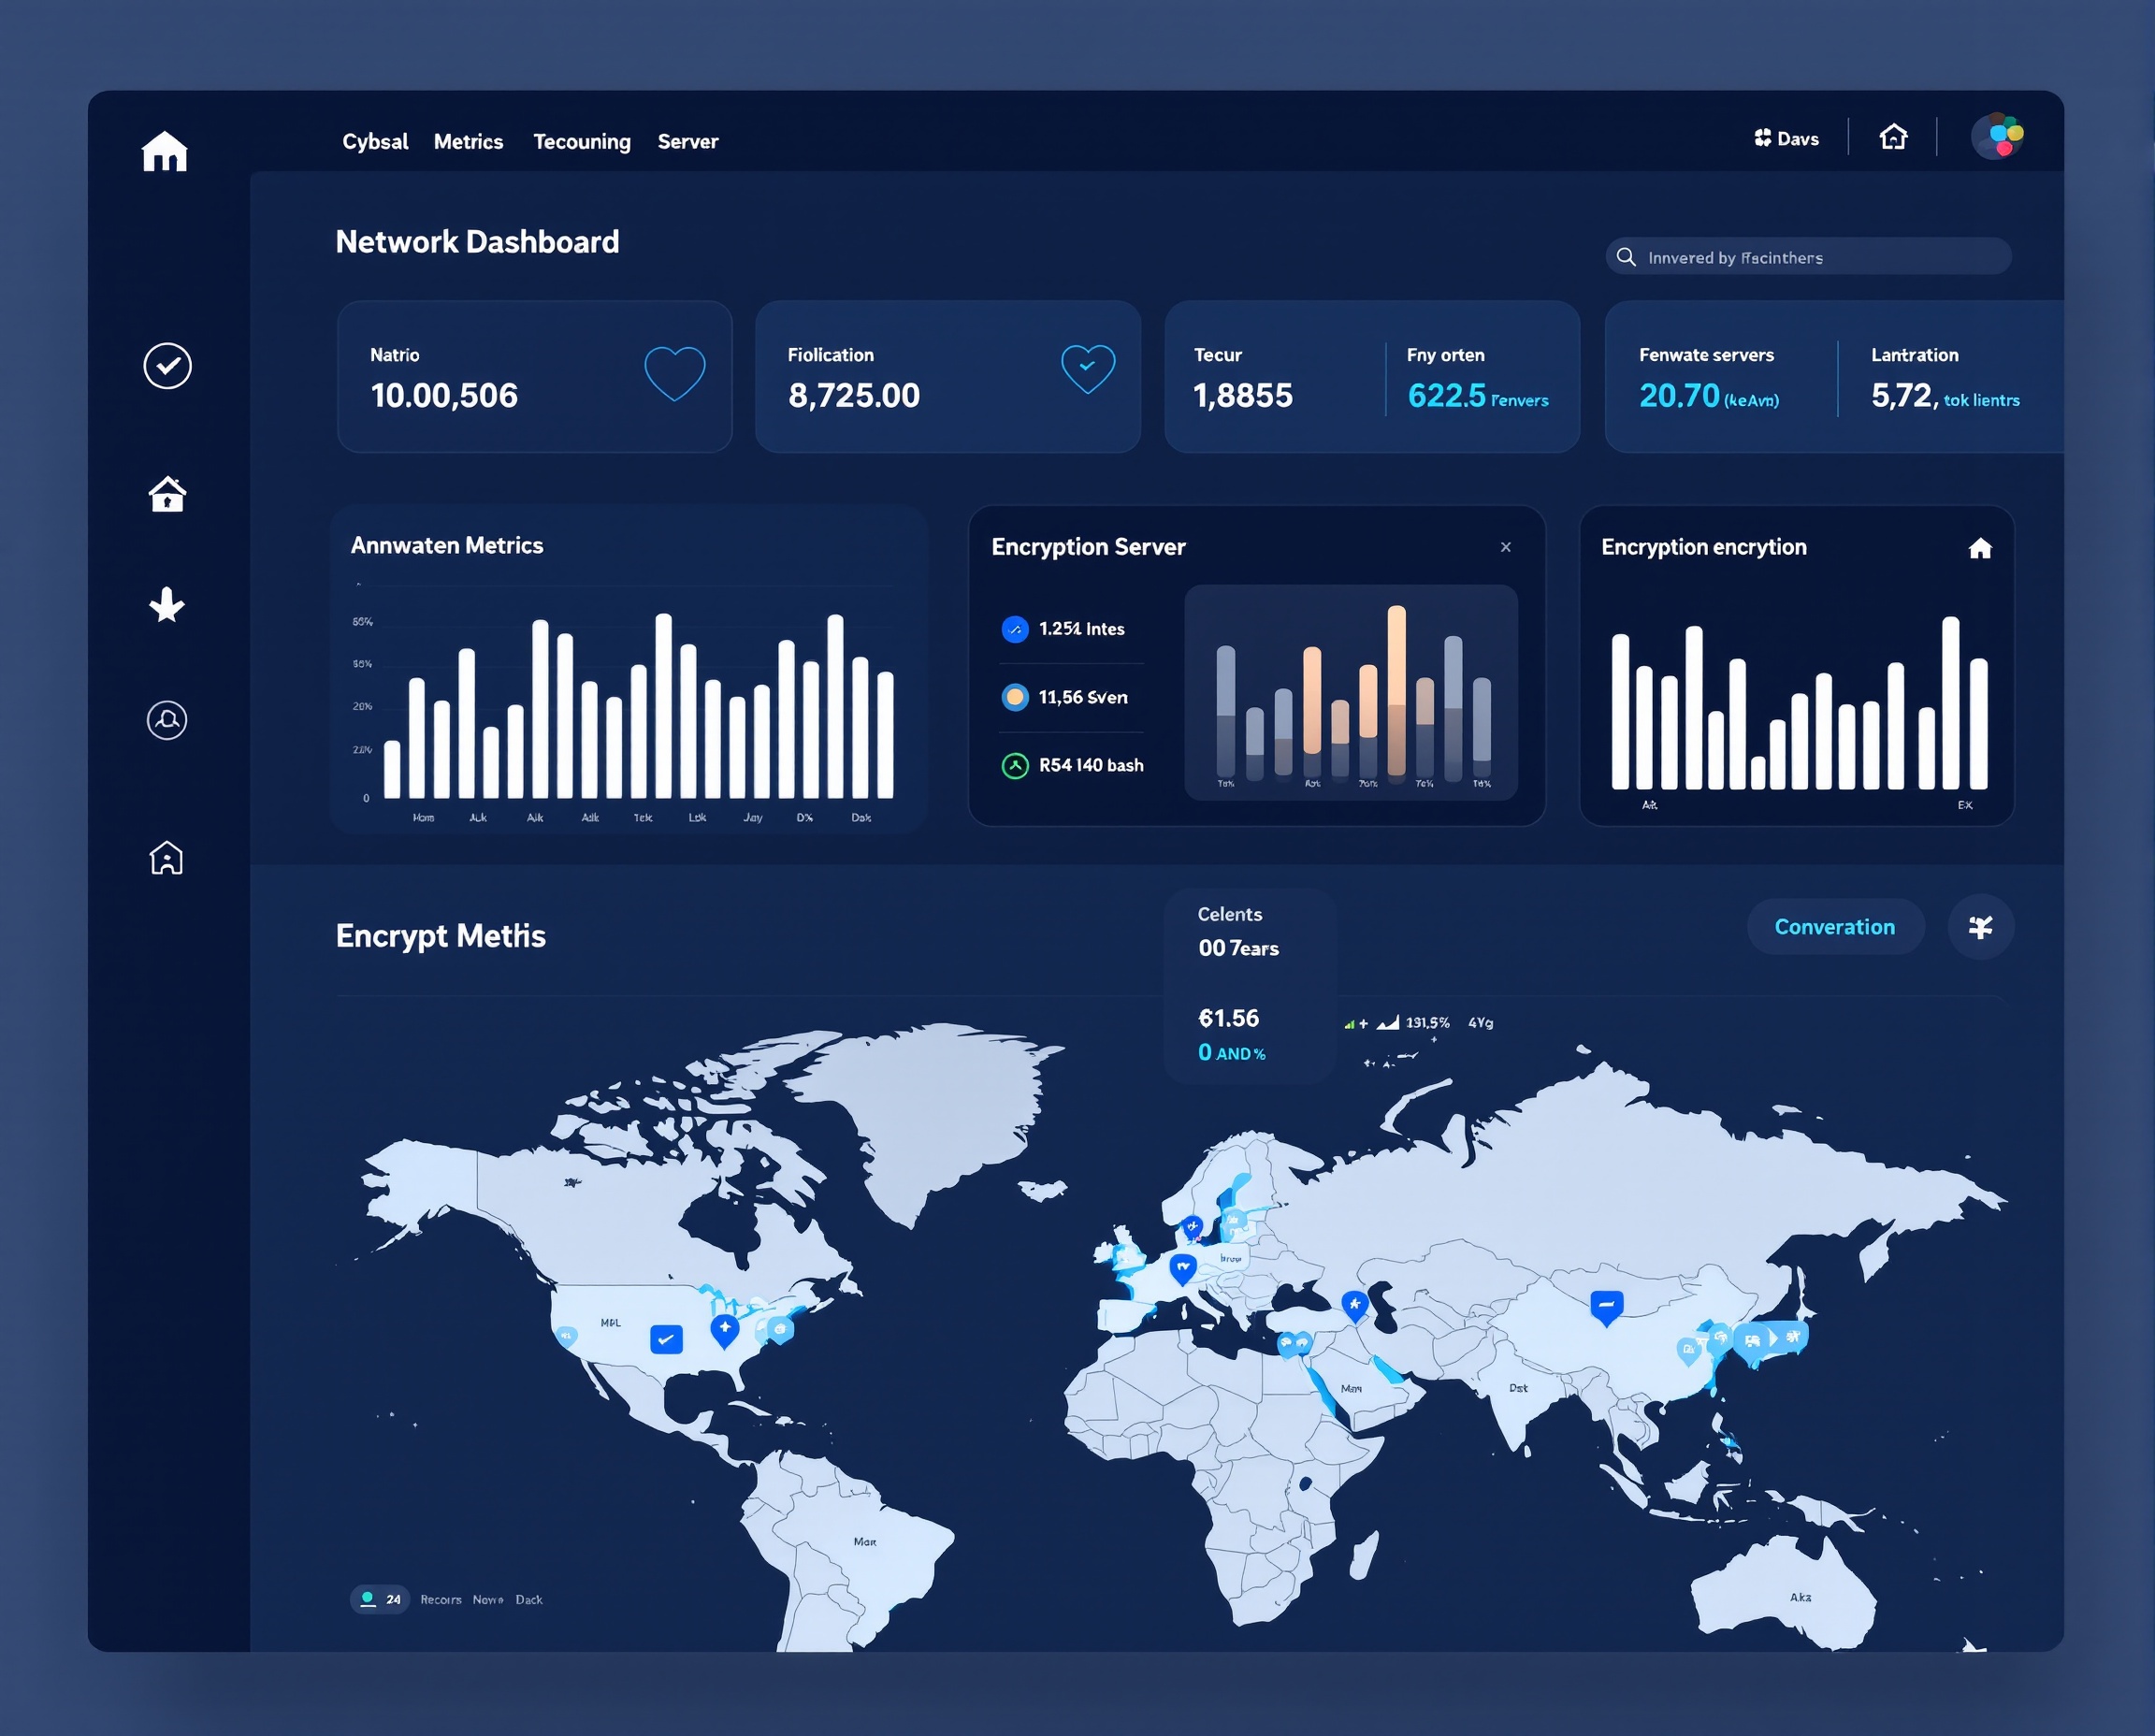Click the user search icon in the sidebar
Screen dimensions: 2155x1736
point(167,721)
